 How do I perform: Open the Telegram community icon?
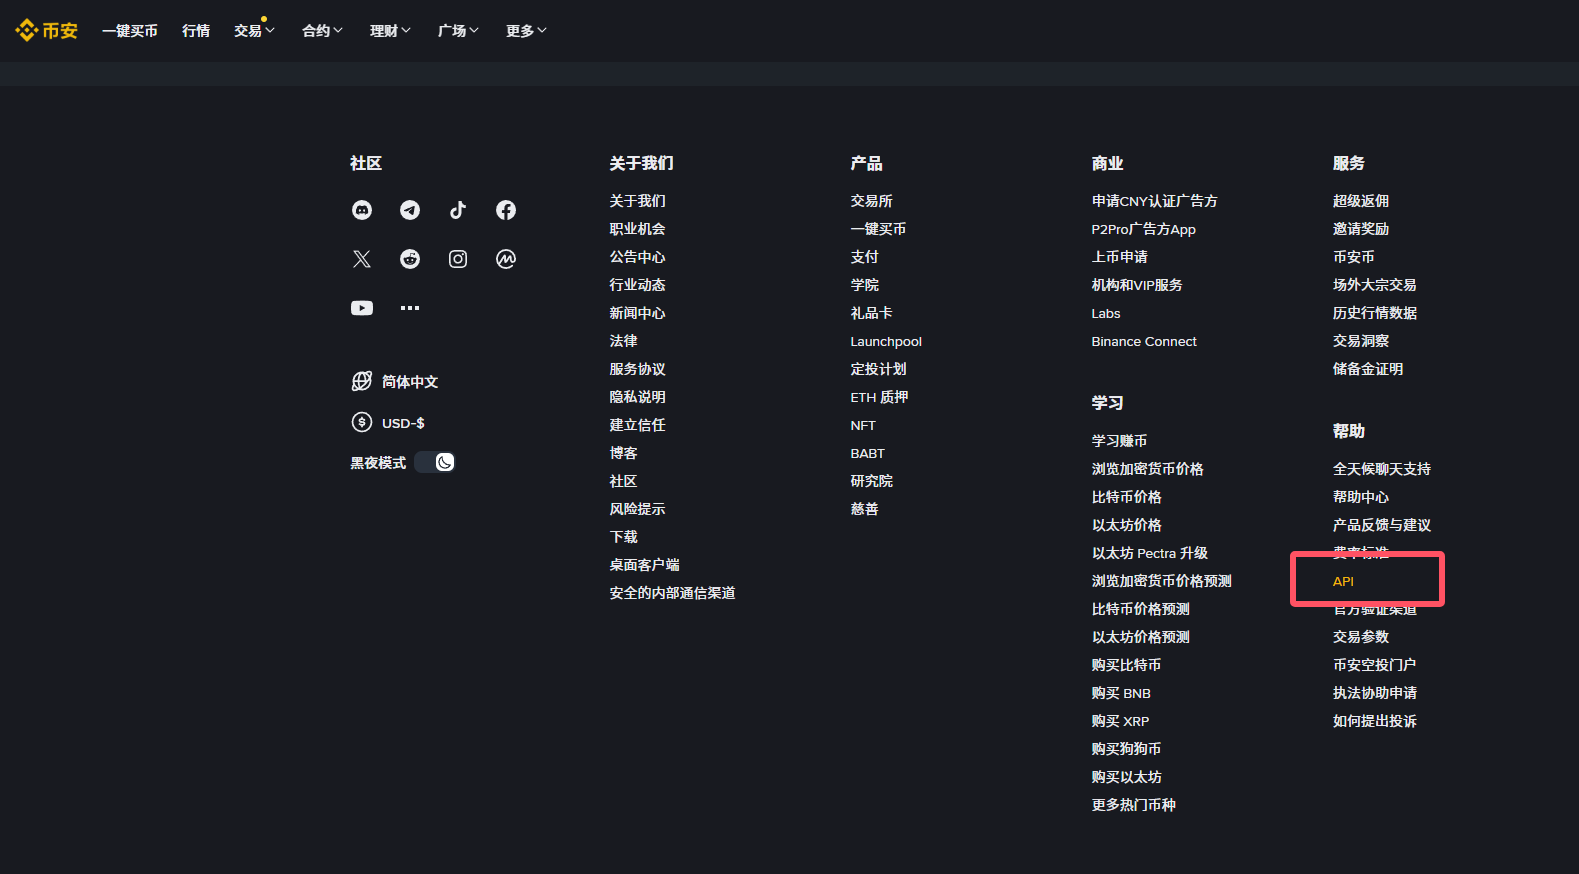pyautogui.click(x=410, y=210)
